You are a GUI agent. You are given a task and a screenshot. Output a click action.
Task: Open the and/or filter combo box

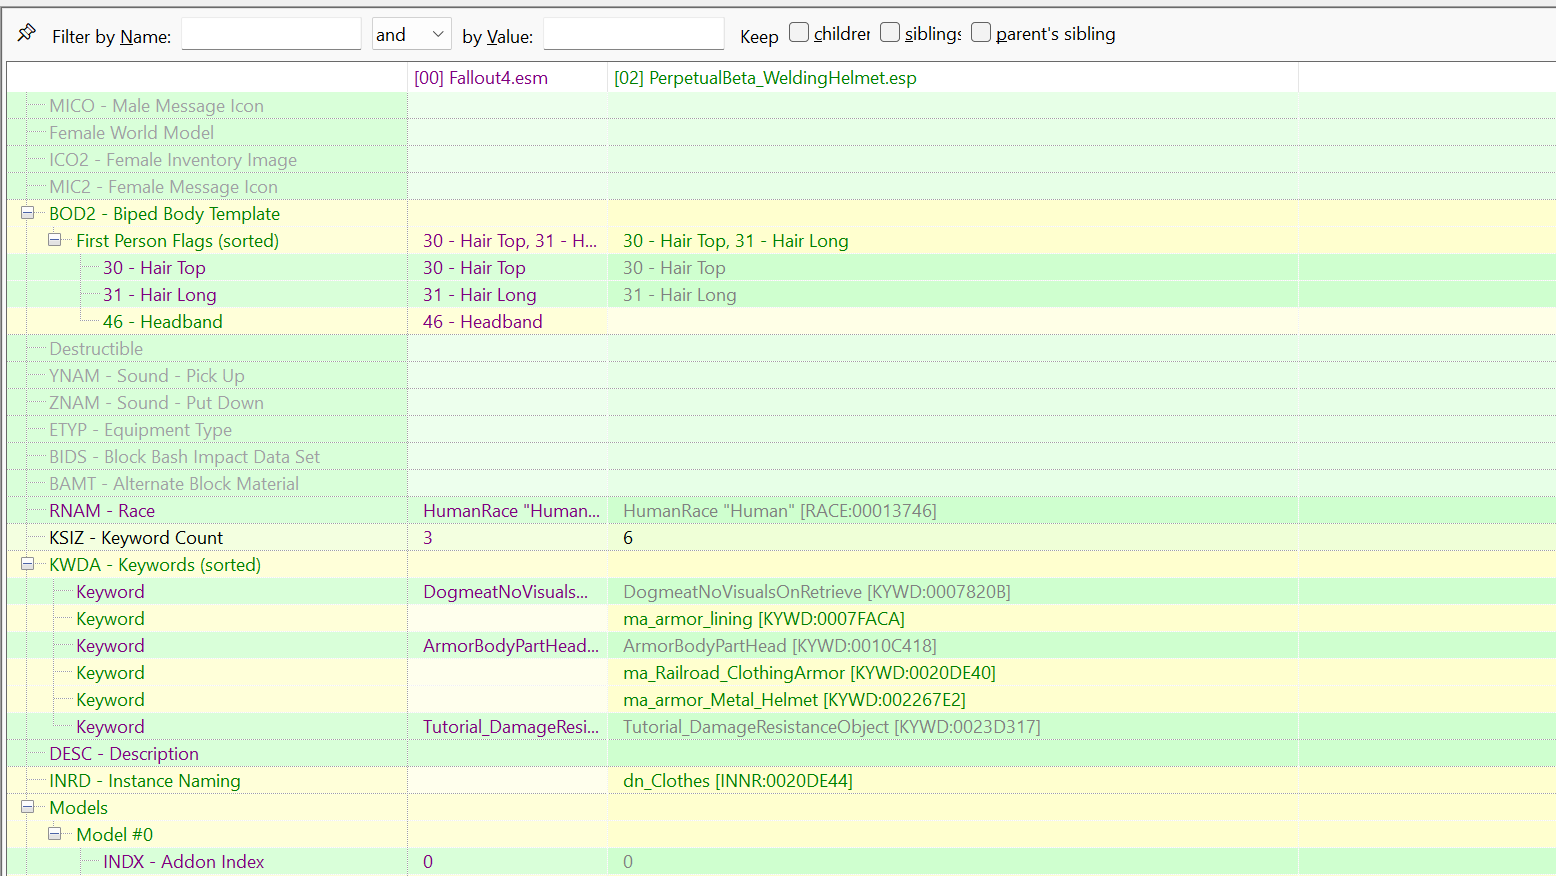[x=411, y=34]
